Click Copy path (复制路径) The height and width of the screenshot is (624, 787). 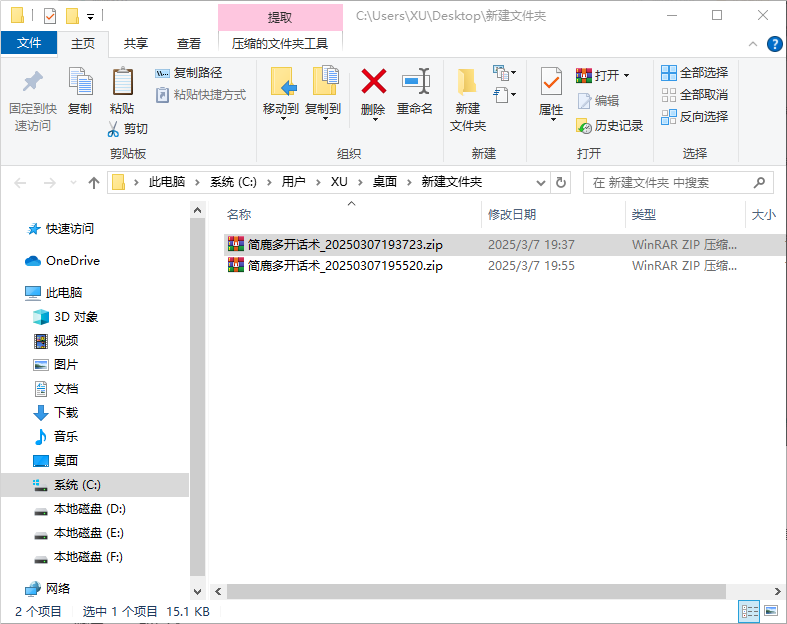coord(189,73)
